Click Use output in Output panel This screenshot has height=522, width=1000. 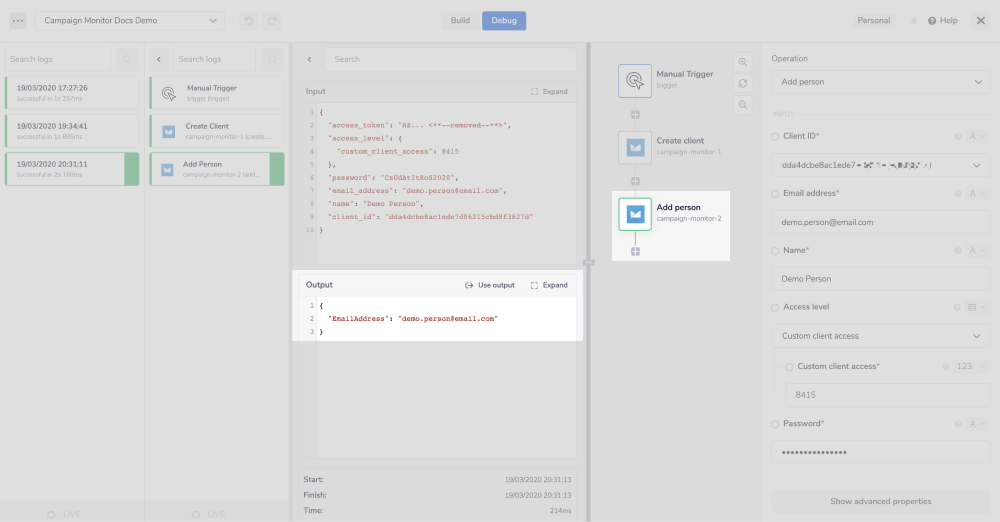tap(490, 285)
